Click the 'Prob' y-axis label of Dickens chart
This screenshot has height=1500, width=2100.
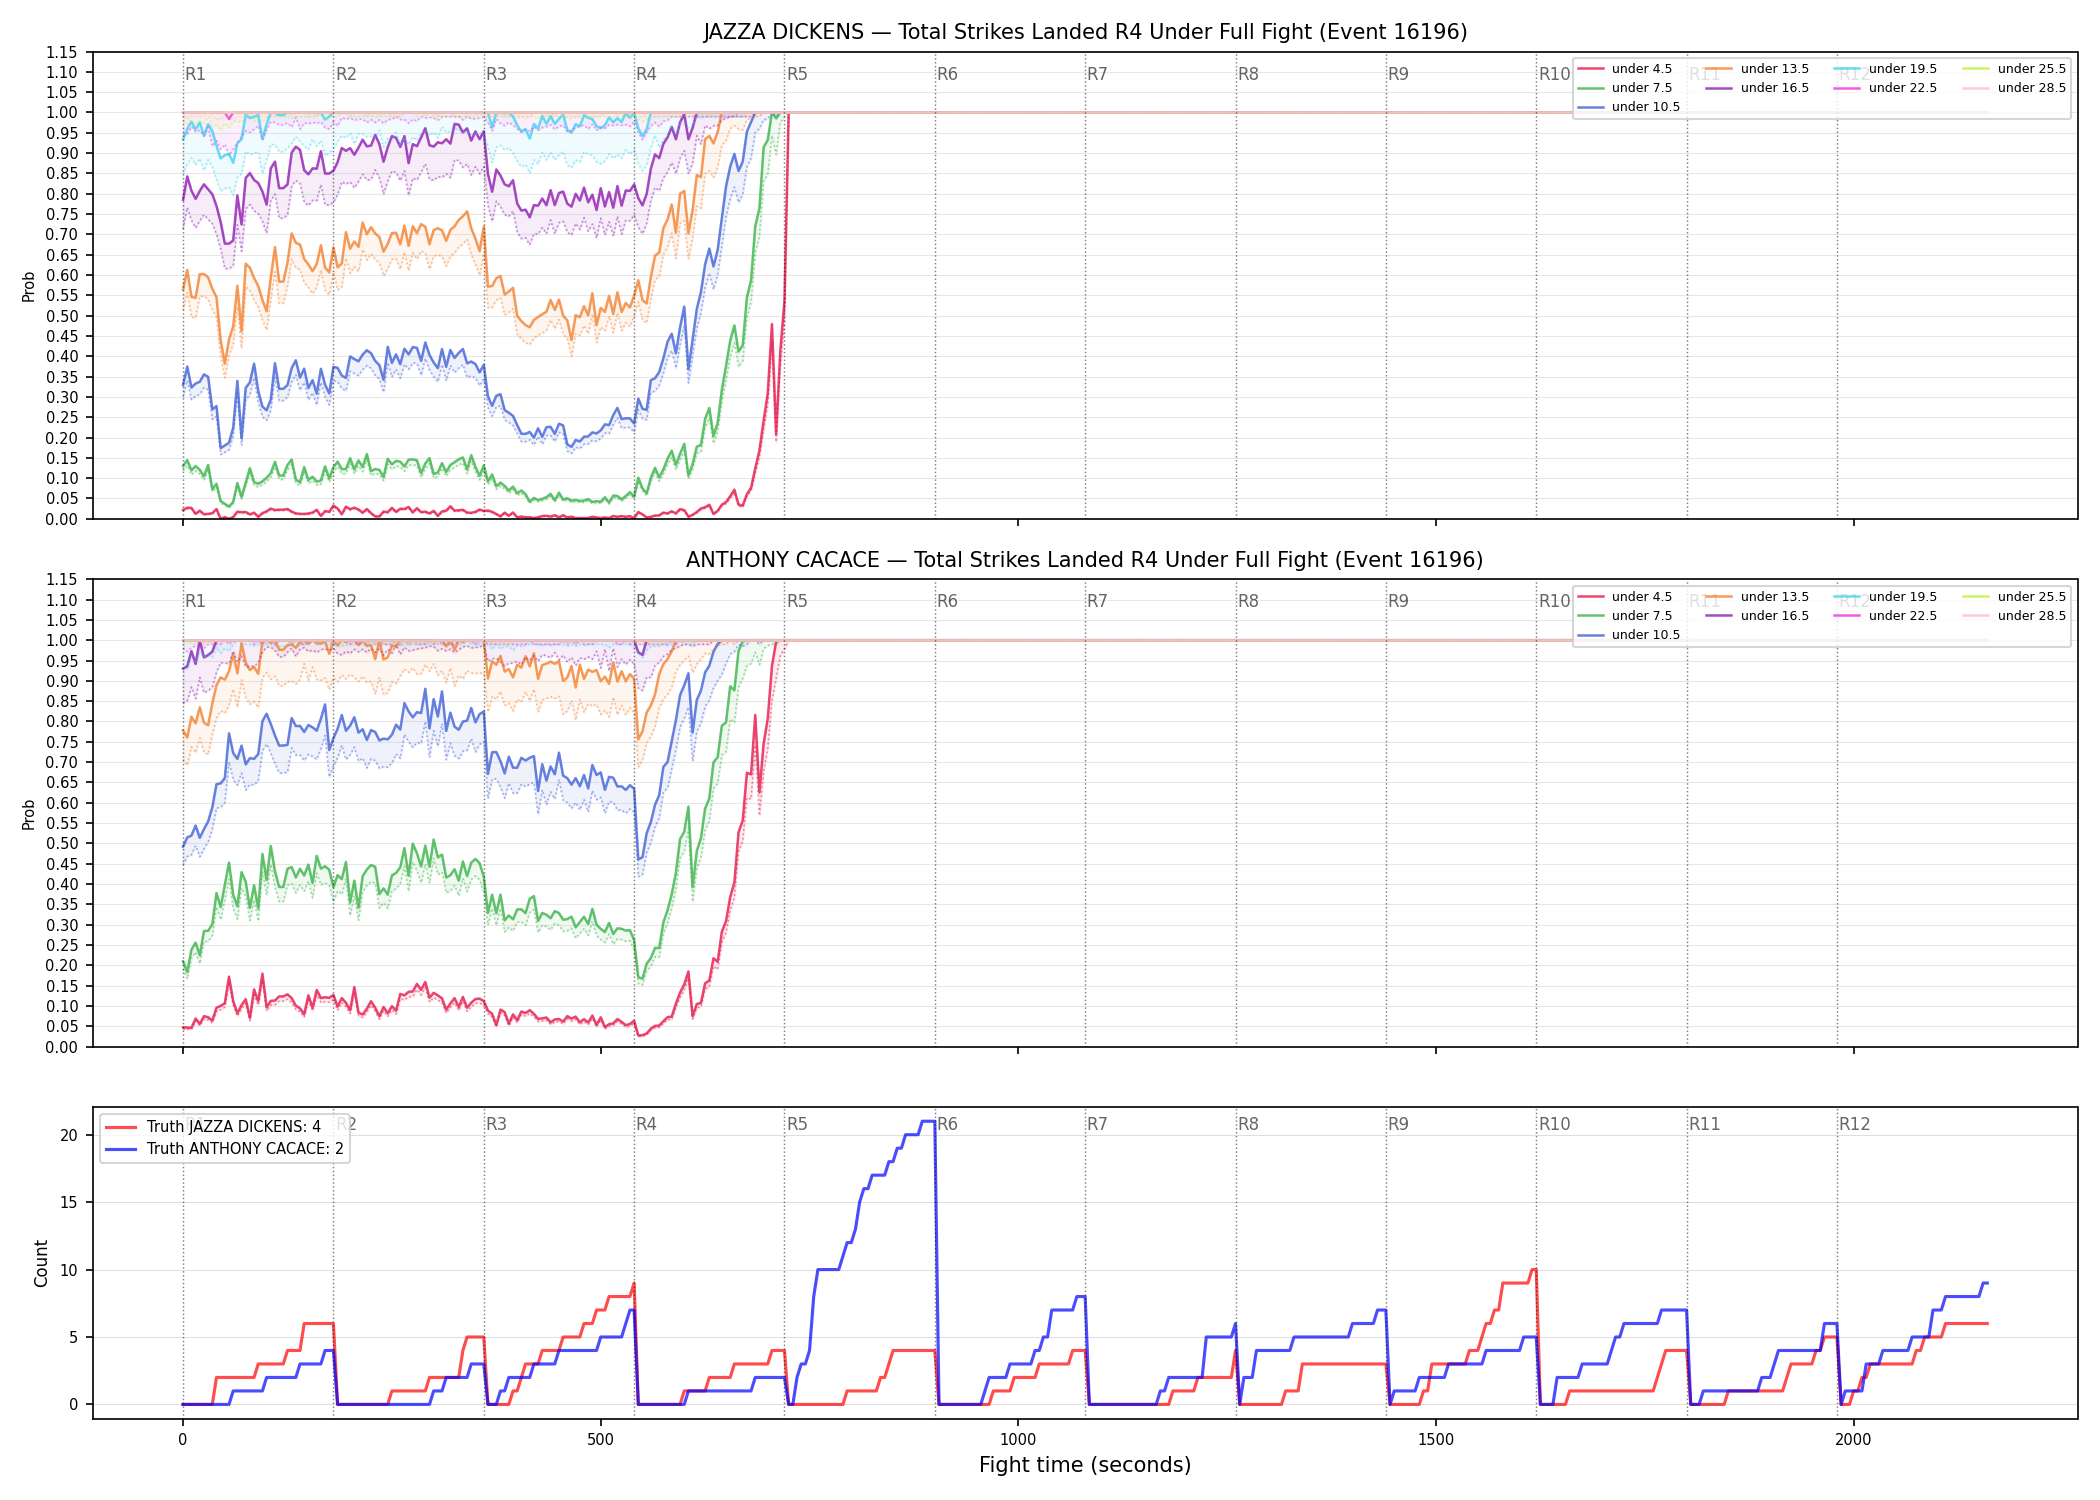point(29,286)
